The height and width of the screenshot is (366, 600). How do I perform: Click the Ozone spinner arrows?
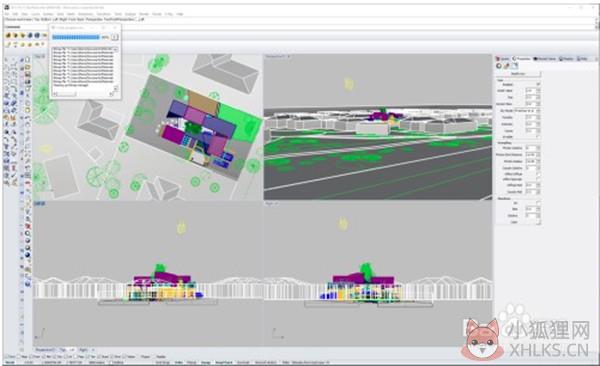point(538,131)
